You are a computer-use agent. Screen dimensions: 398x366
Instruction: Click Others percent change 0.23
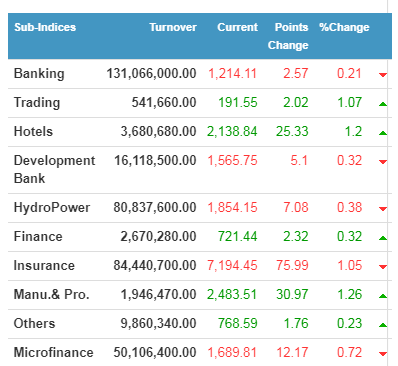pyautogui.click(x=350, y=324)
